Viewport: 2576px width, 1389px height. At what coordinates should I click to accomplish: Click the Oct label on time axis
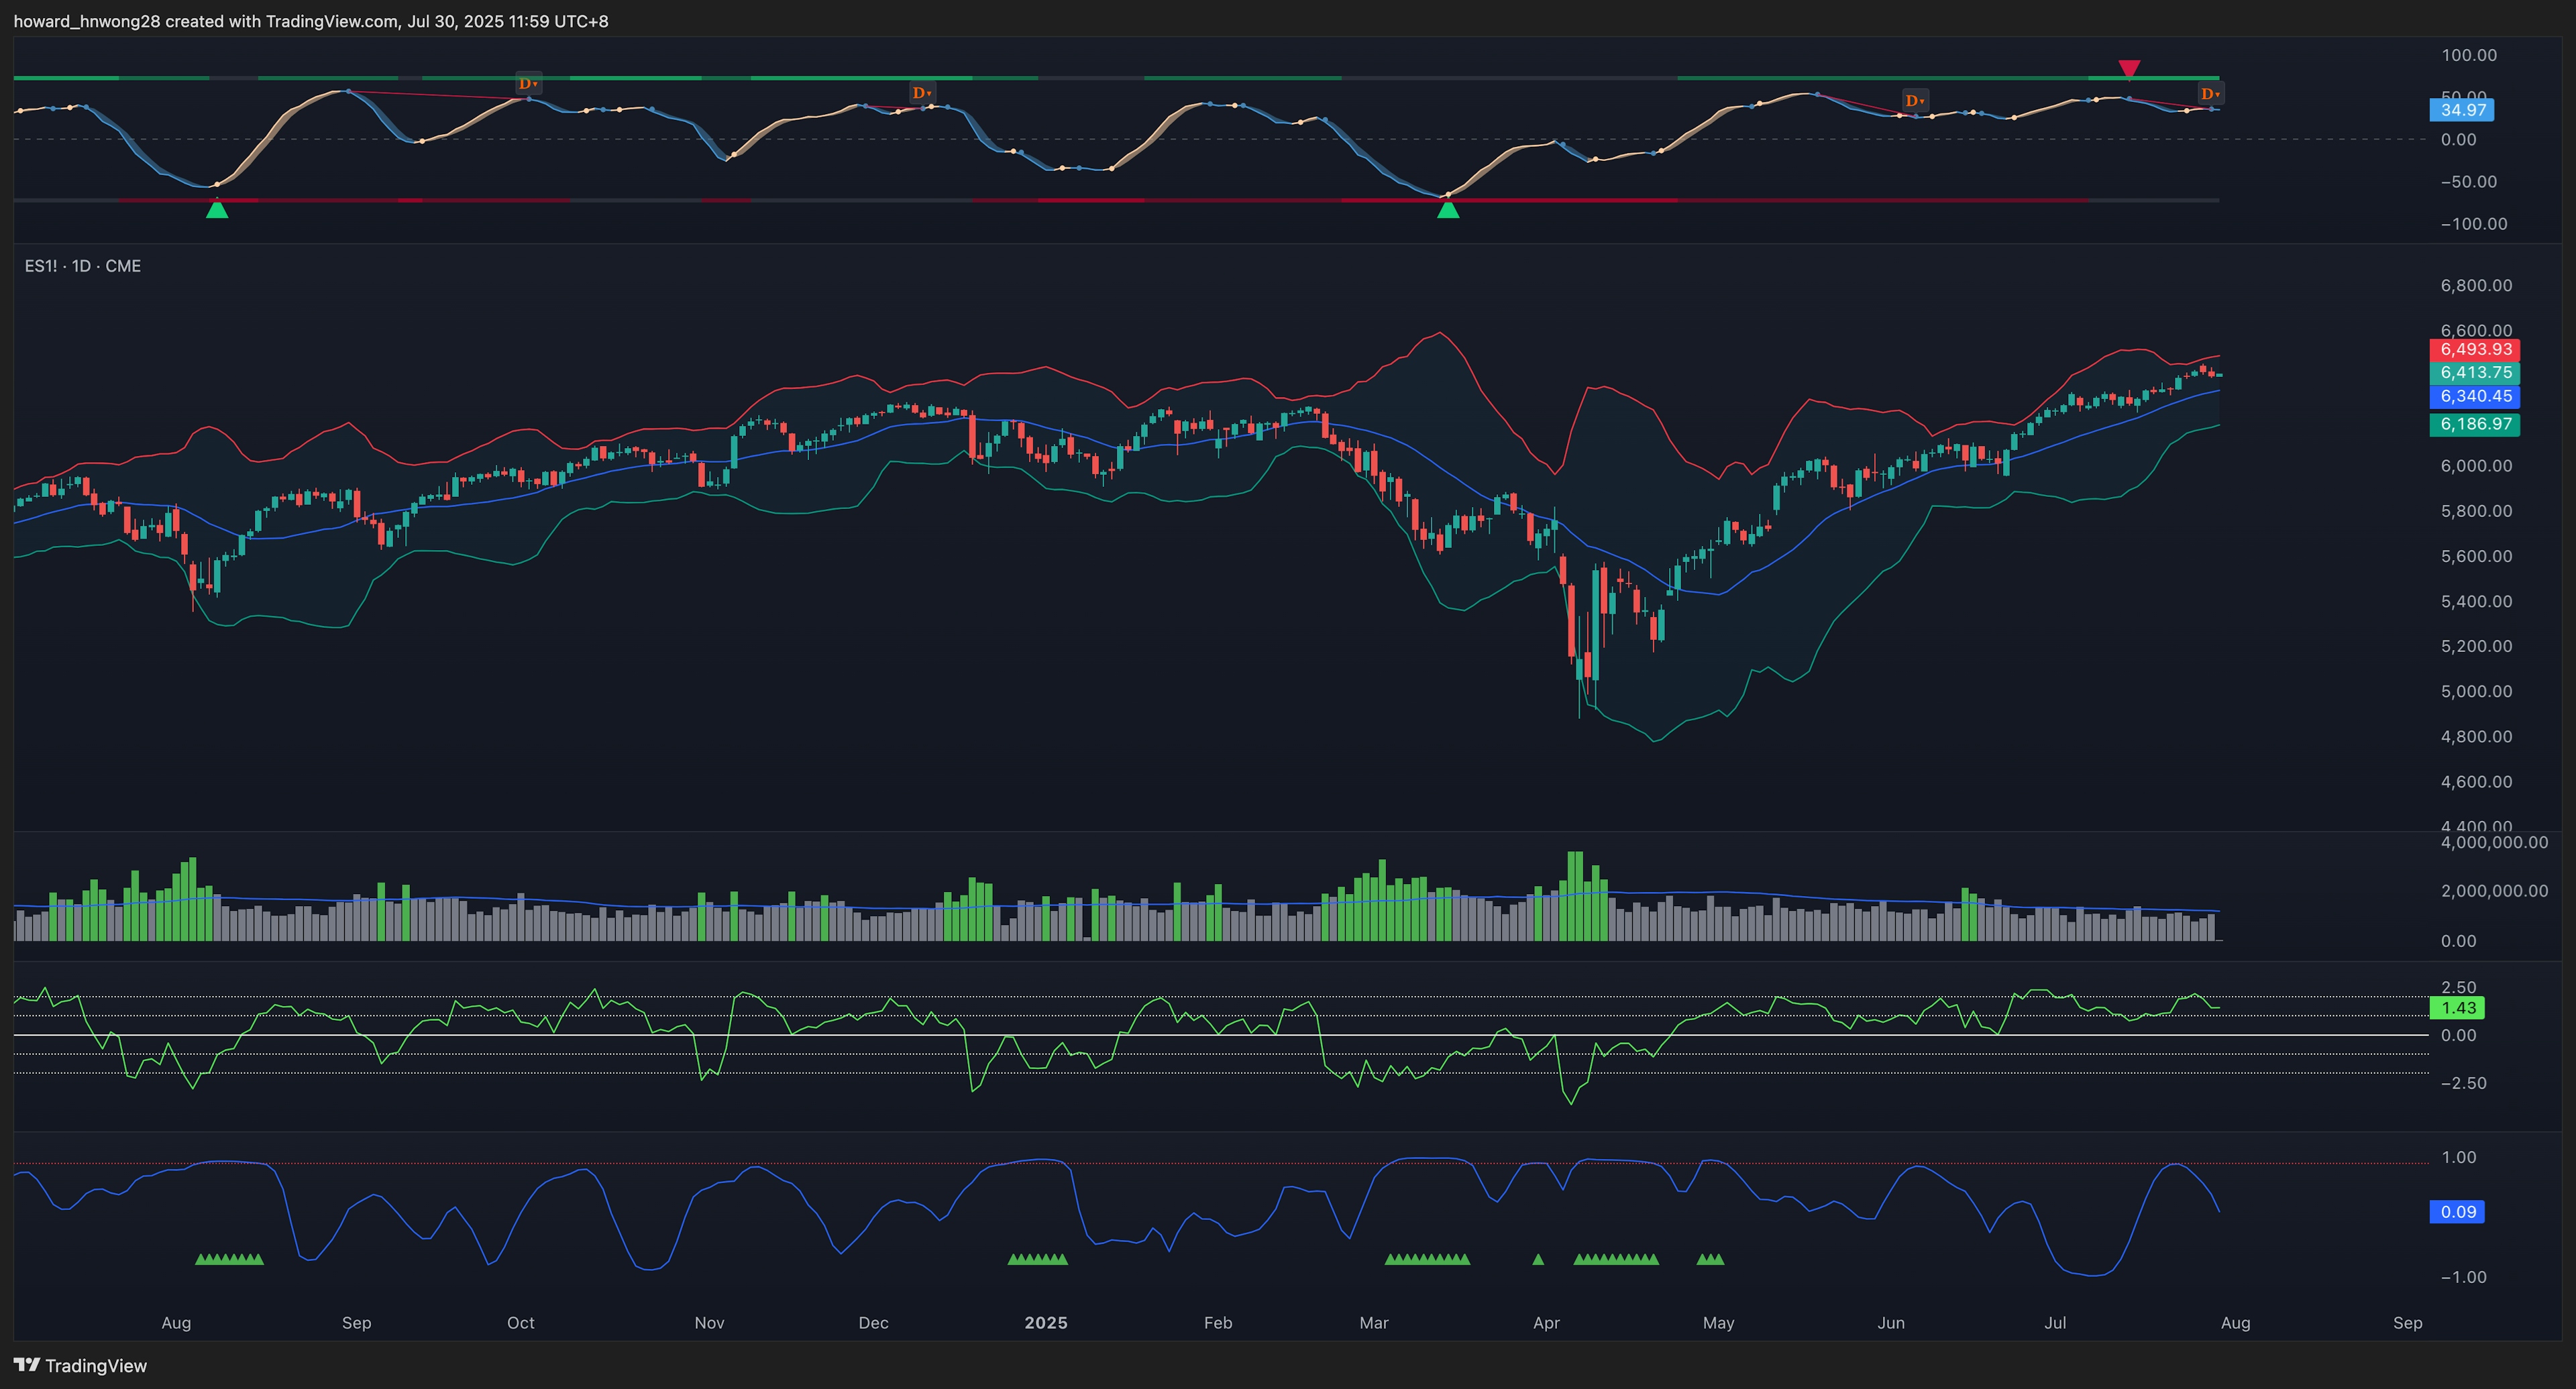(x=521, y=1322)
